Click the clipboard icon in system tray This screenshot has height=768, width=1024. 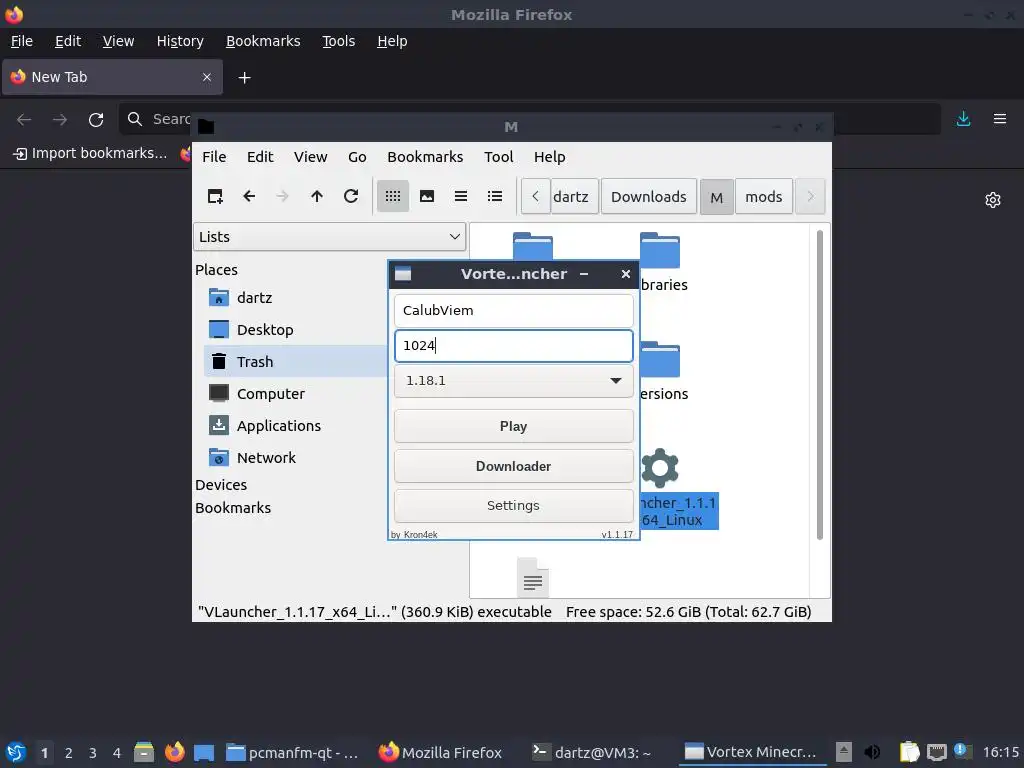909,752
